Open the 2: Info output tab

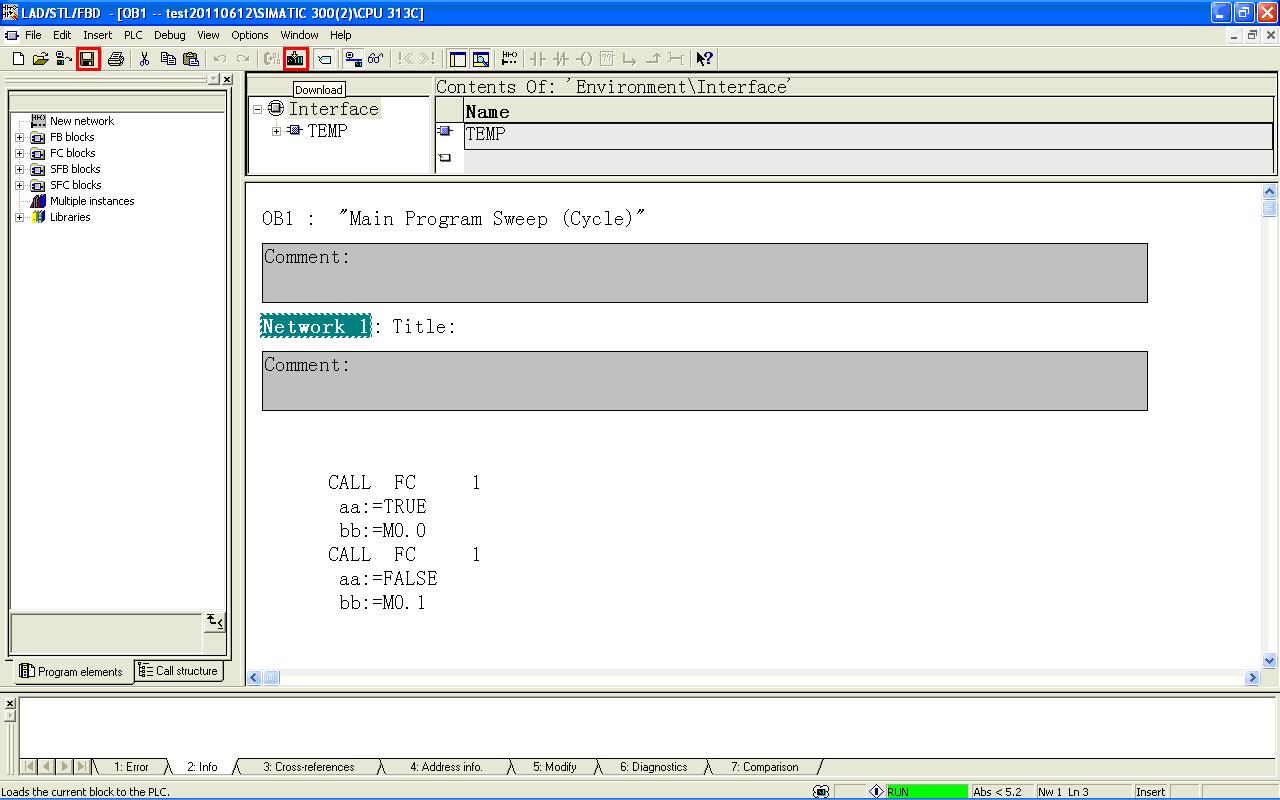(202, 767)
